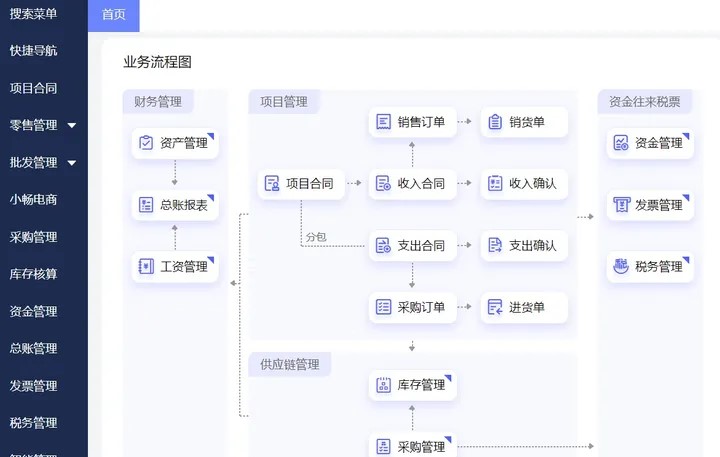Click the 搜索菜单 search field
Viewport: 720px width, 457px height.
point(34,14)
